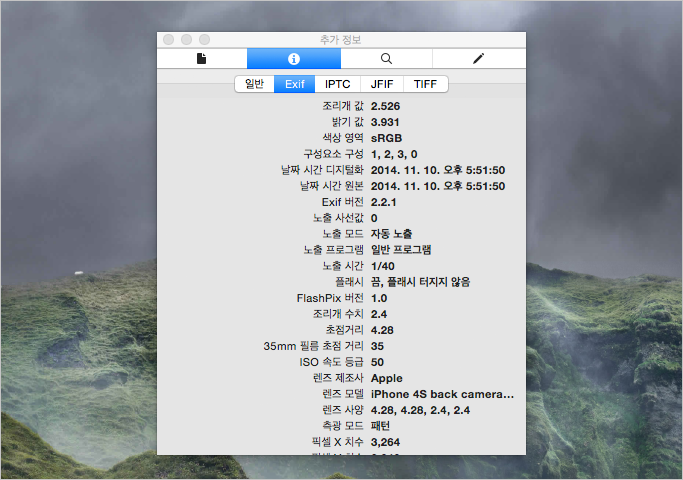
Task: Close the 추가 정보 window
Action: click(x=169, y=40)
